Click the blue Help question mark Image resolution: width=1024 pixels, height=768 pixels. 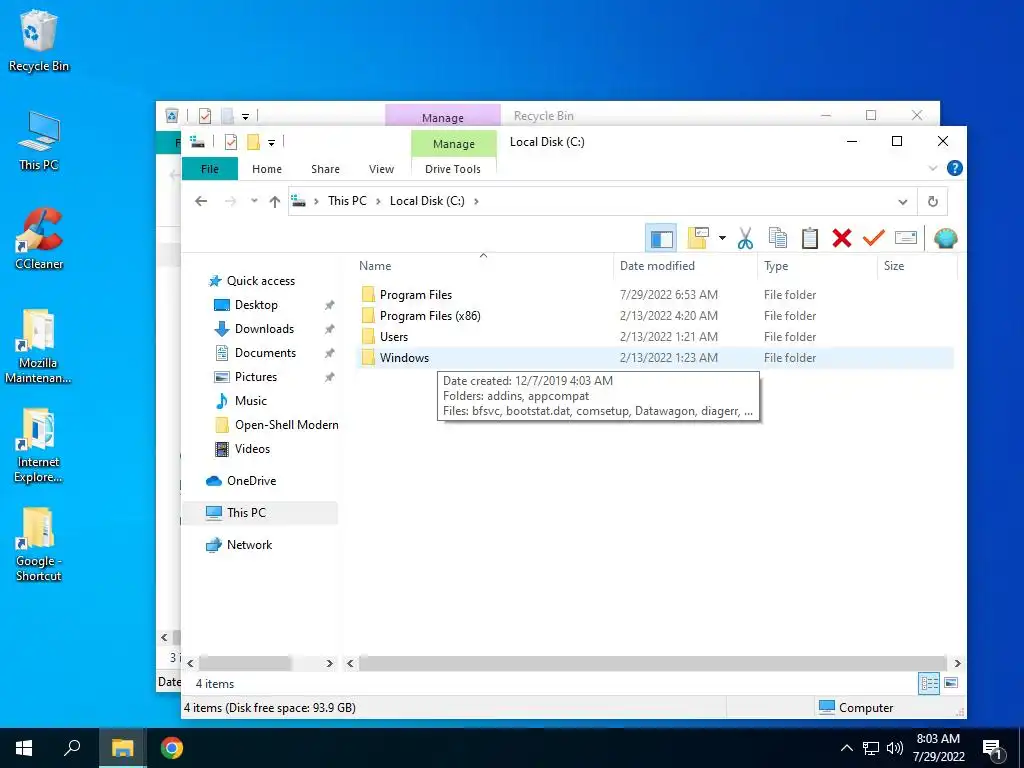[954, 168]
